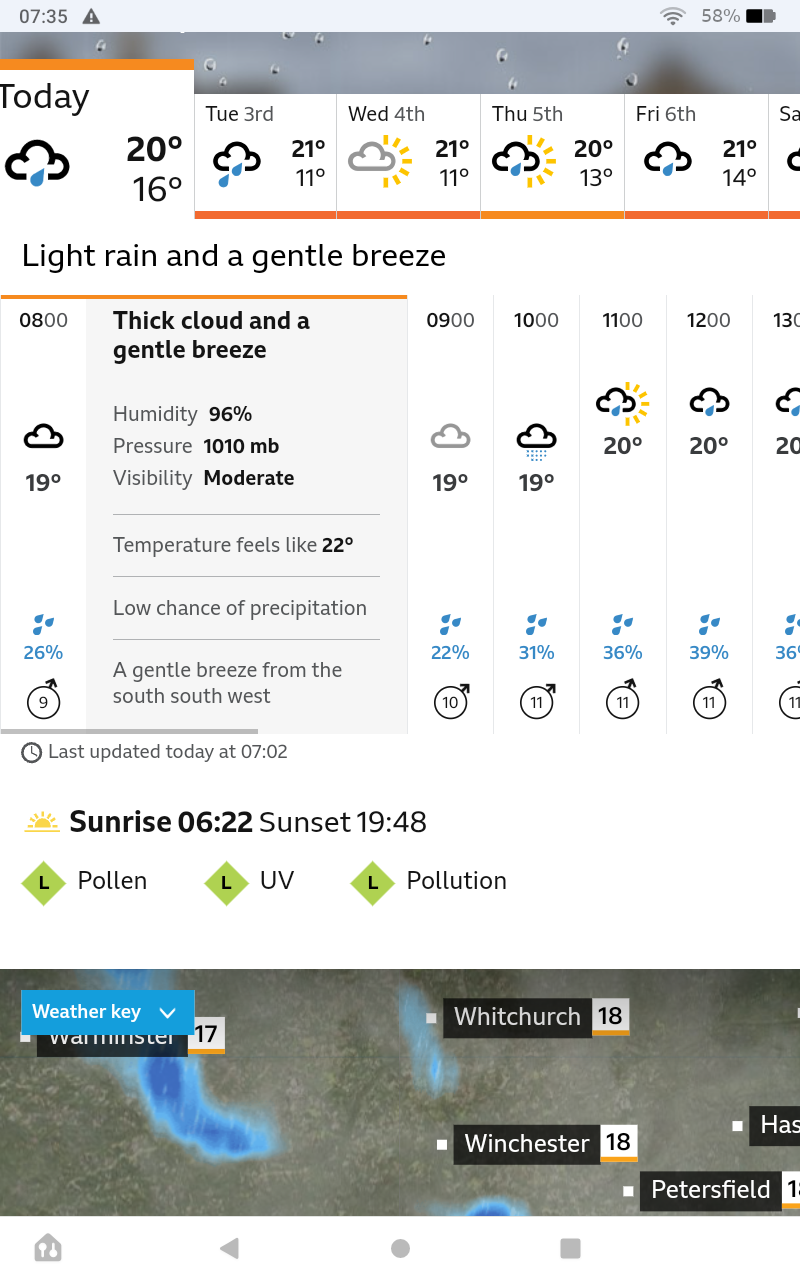Select the Fri 6th forecast tab

tap(697, 156)
